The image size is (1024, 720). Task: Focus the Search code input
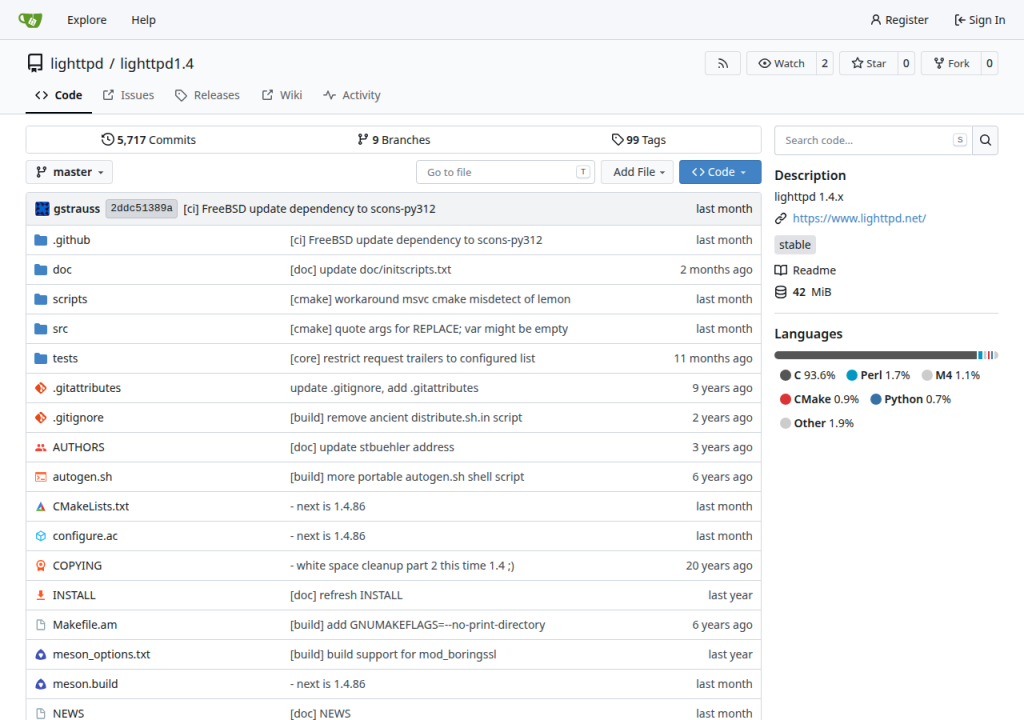872,140
